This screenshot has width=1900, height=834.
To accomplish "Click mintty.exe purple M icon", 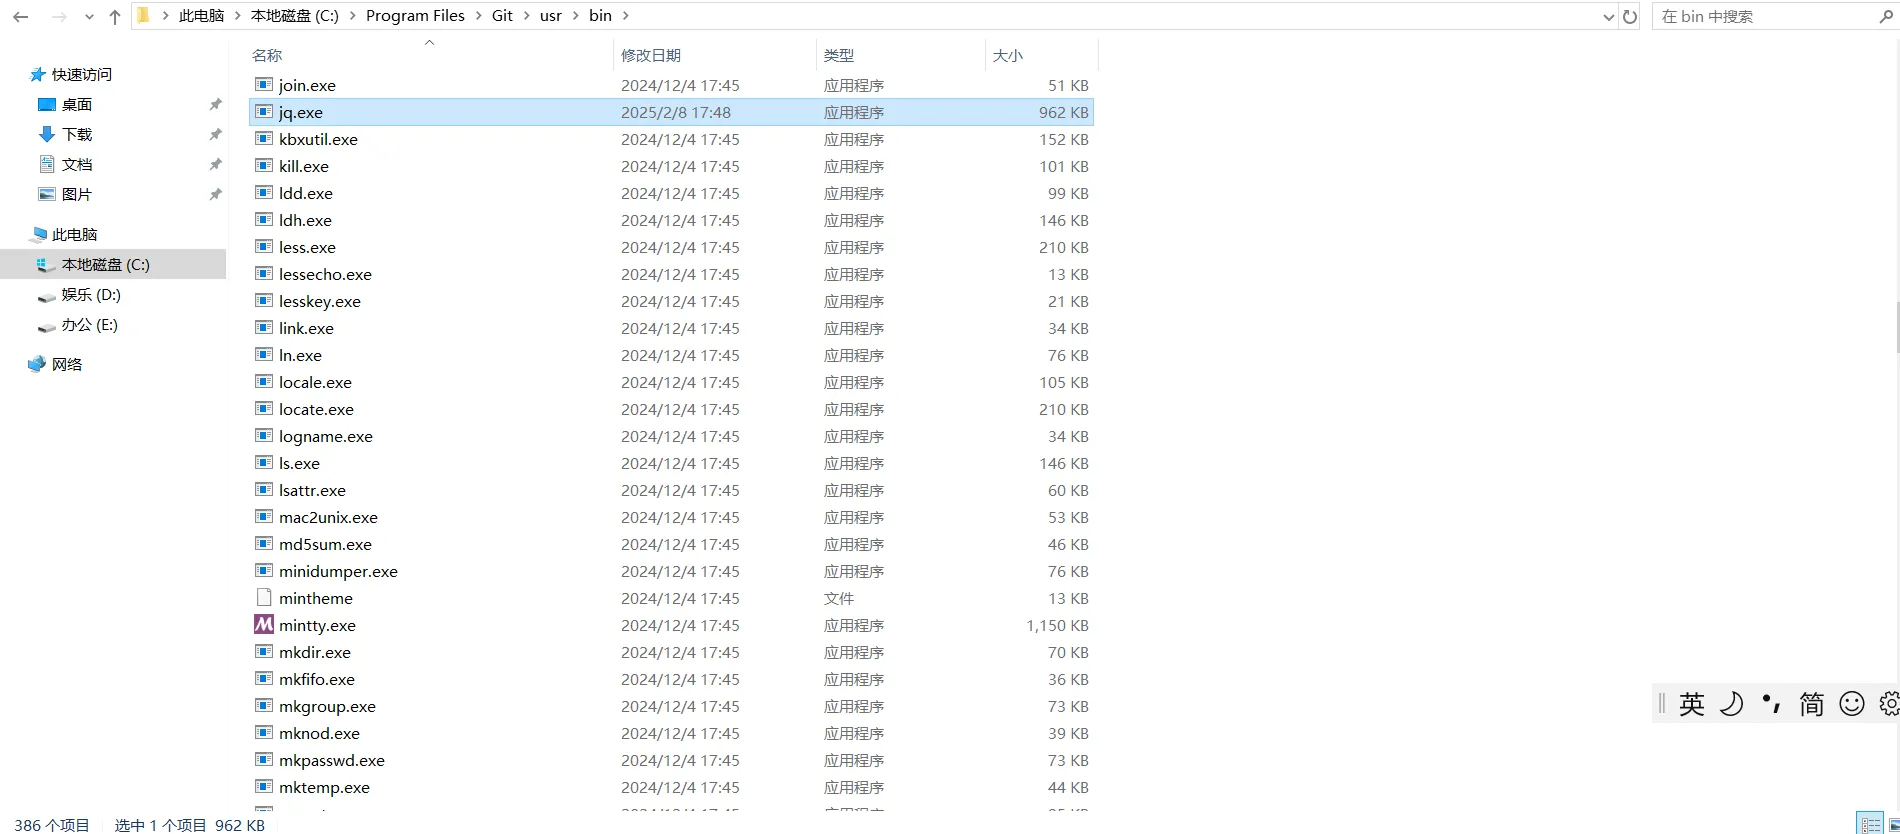I will tap(264, 625).
